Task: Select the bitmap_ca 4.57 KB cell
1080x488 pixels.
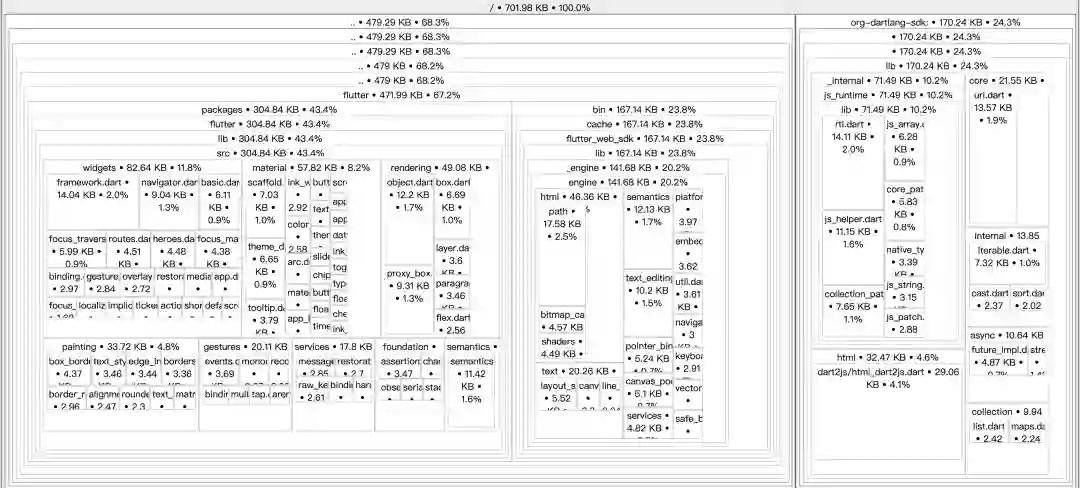Action: [562, 321]
